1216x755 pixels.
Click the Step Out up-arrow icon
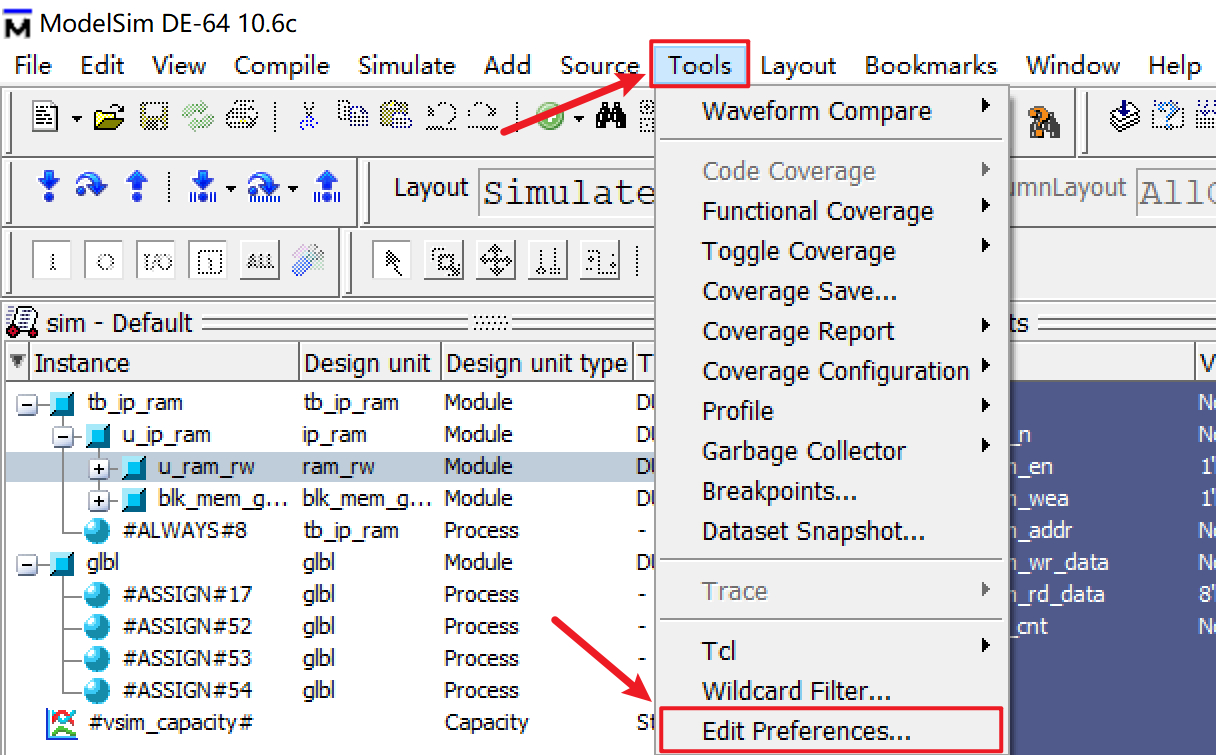pos(137,186)
